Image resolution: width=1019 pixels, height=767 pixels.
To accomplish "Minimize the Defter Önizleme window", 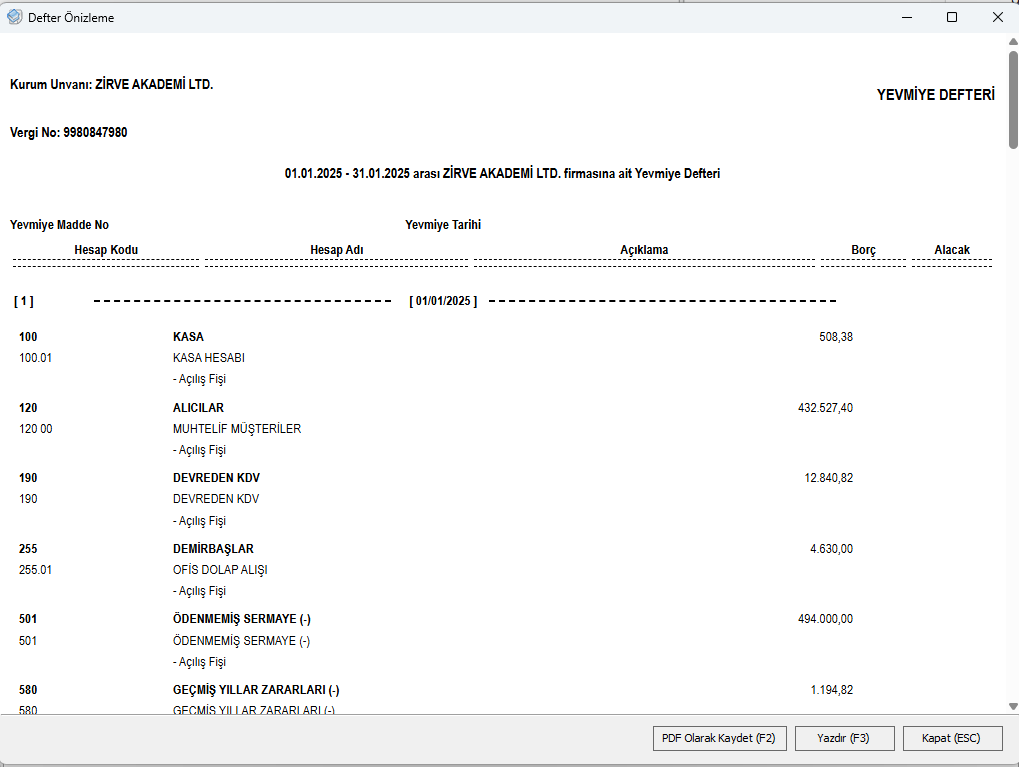I will coord(907,18).
